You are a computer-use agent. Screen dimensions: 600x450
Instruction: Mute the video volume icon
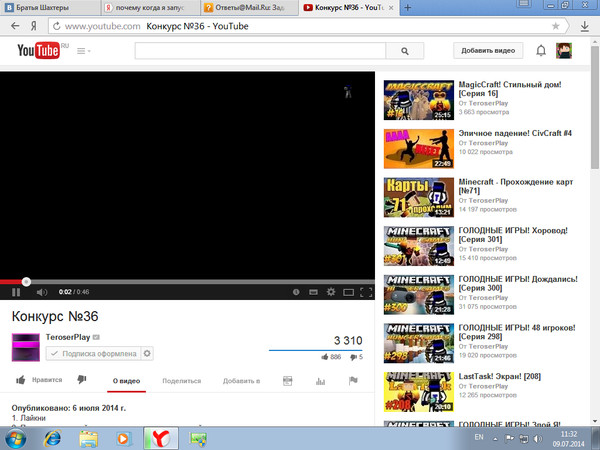point(42,292)
